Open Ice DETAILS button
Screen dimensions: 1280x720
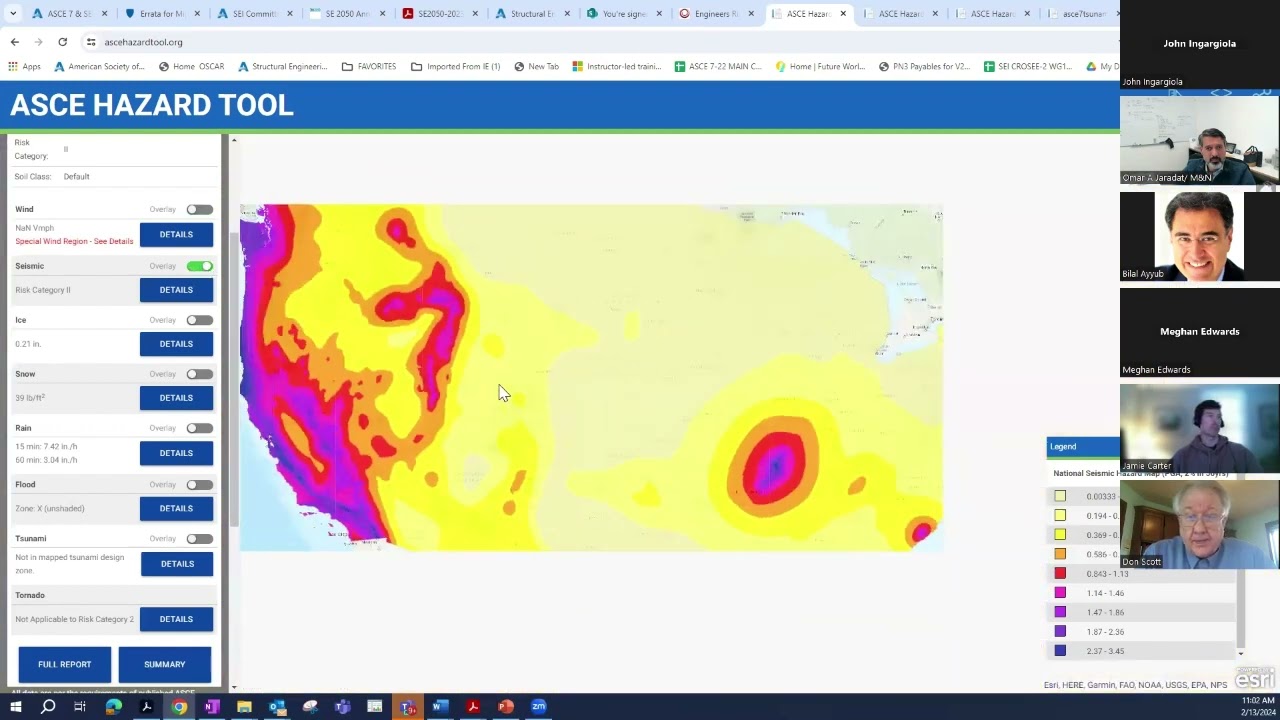click(176, 344)
